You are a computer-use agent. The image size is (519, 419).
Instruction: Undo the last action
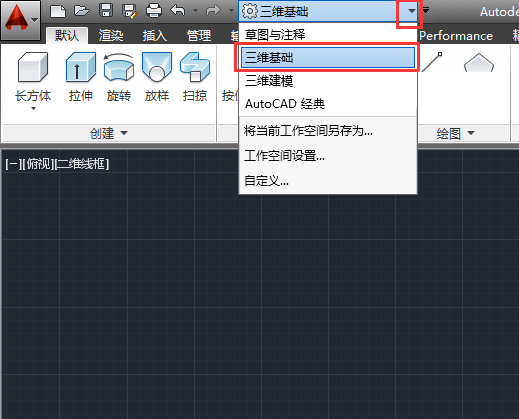pyautogui.click(x=178, y=10)
